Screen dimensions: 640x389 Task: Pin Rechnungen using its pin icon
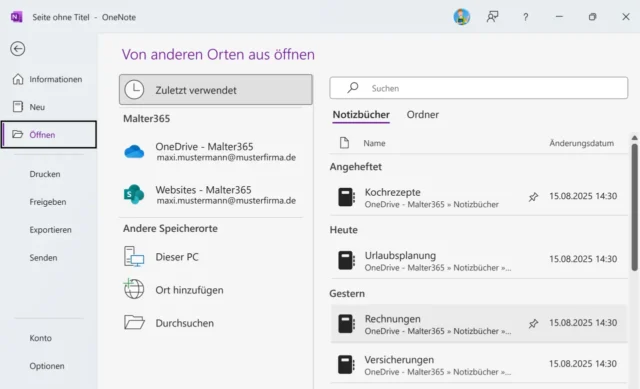click(x=533, y=324)
